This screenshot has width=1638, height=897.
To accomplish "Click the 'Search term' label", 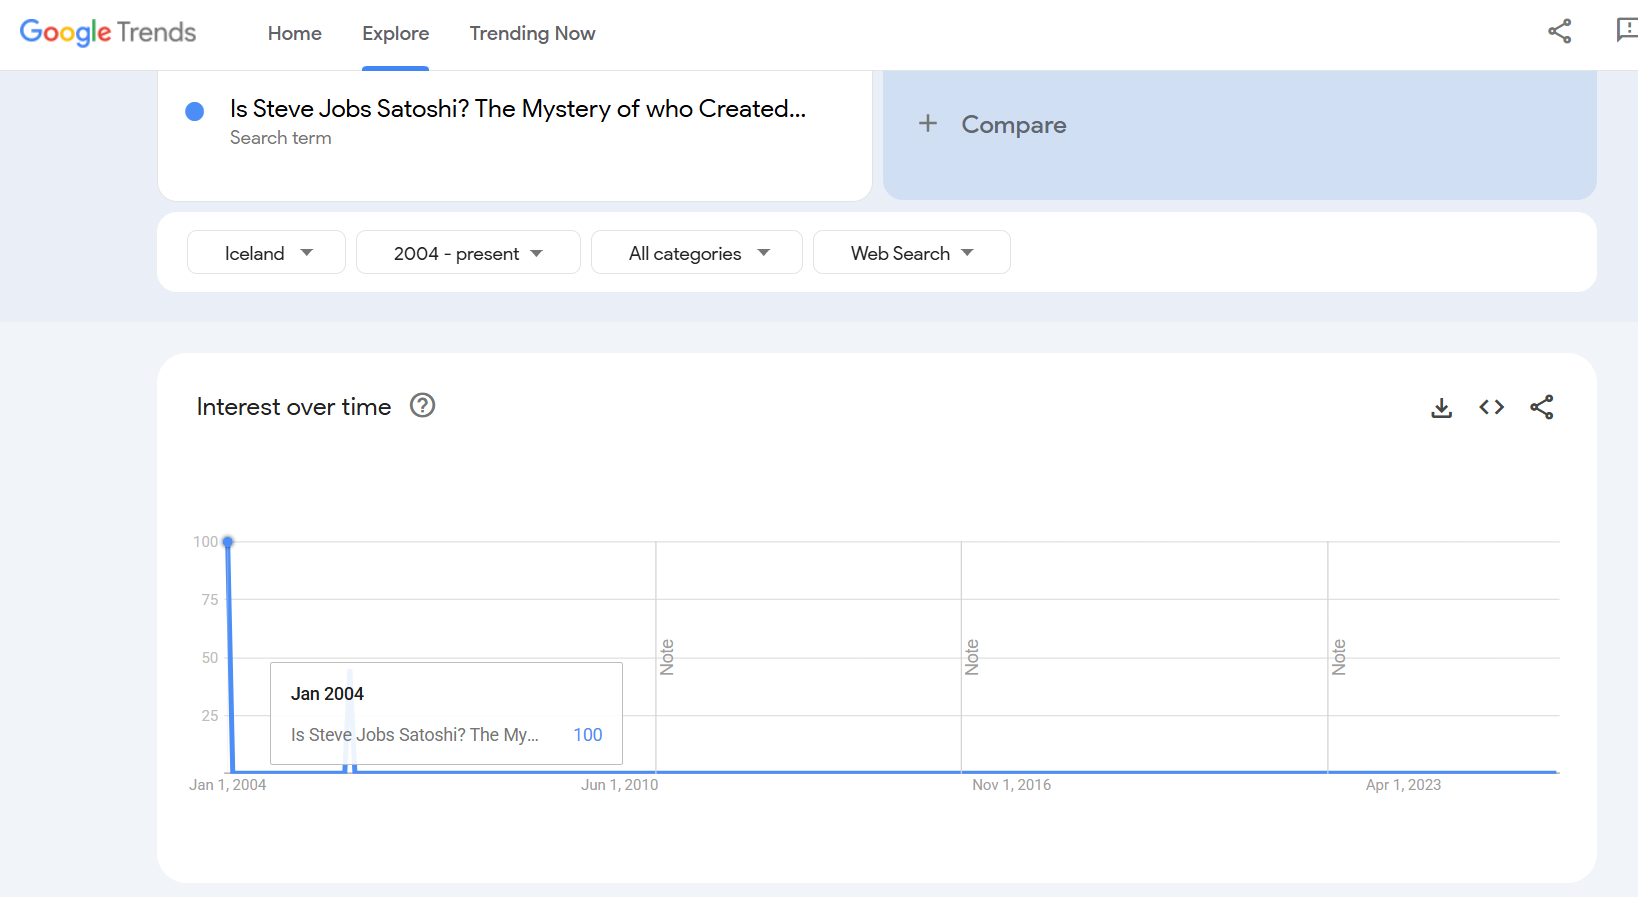I will 281,138.
